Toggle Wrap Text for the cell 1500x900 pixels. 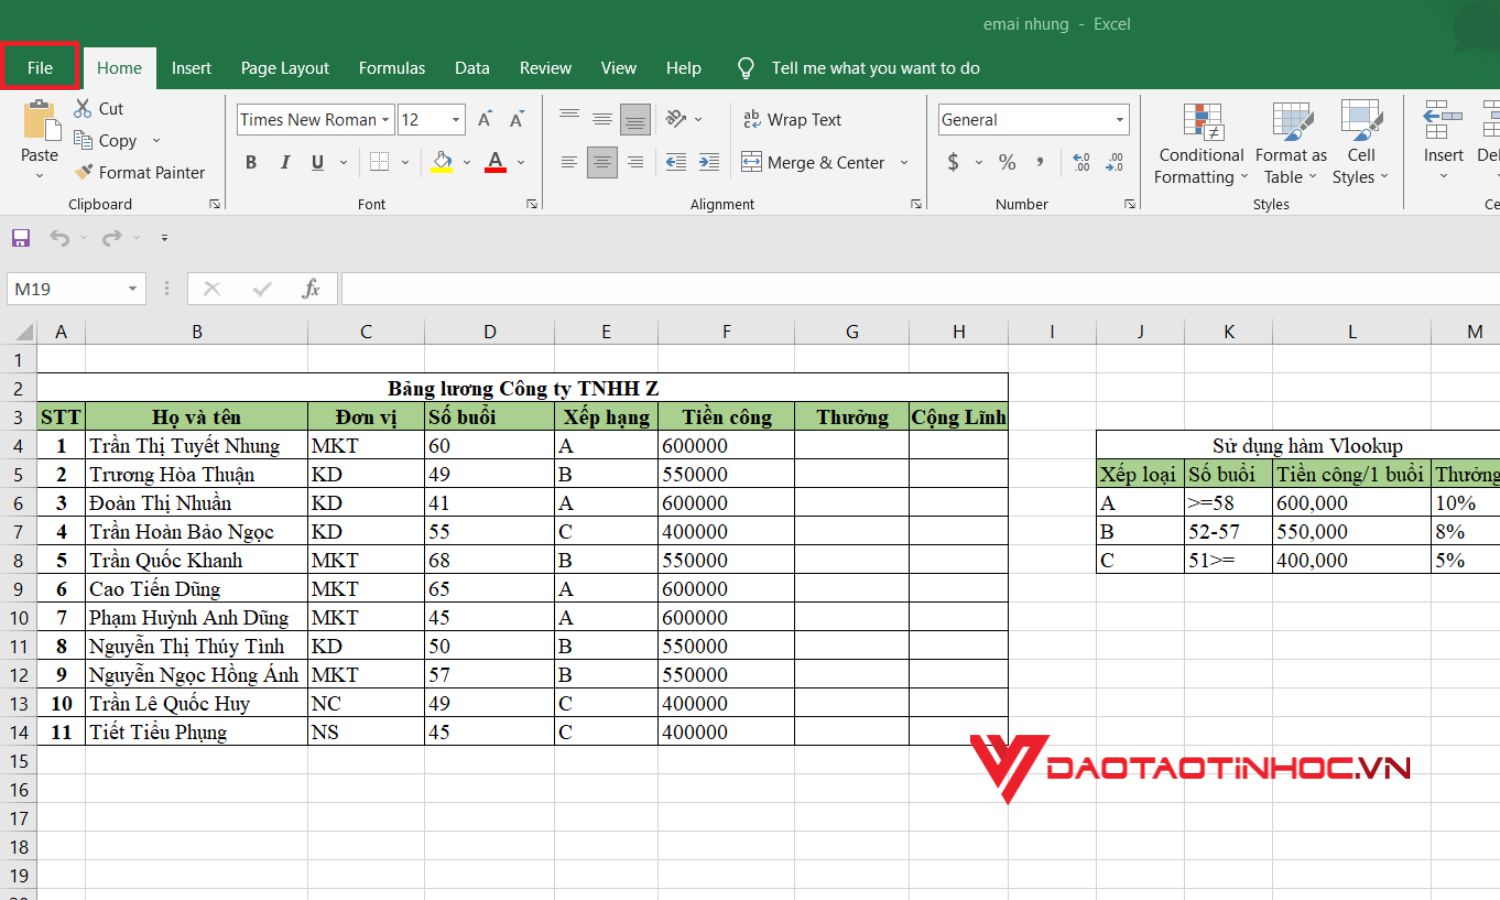tap(792, 120)
